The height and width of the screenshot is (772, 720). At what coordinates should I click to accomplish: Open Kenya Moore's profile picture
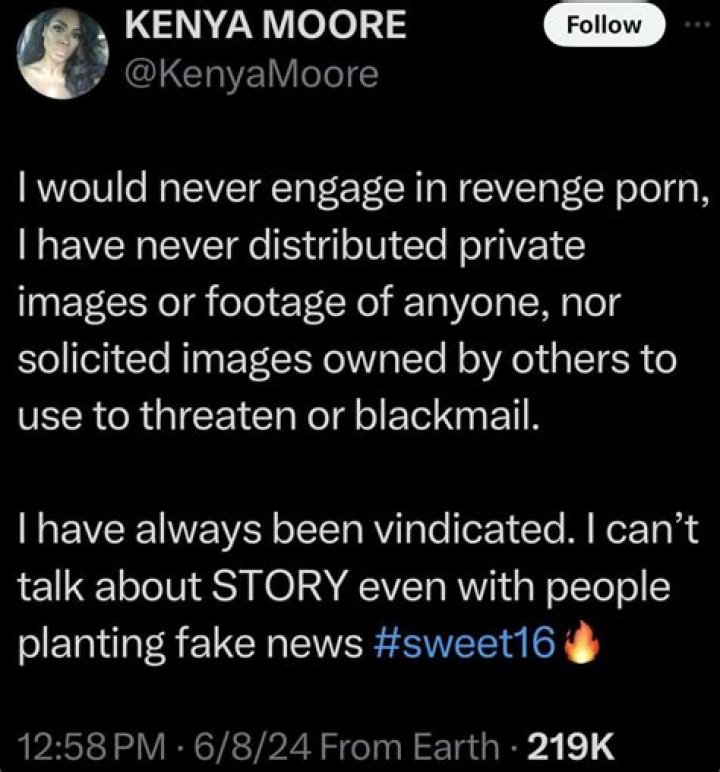62,54
